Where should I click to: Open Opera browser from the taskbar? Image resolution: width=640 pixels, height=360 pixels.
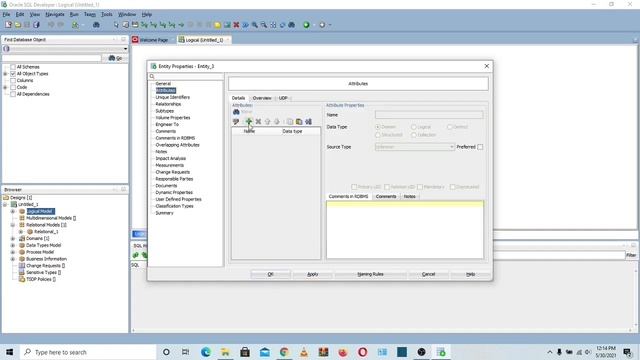pos(362,352)
